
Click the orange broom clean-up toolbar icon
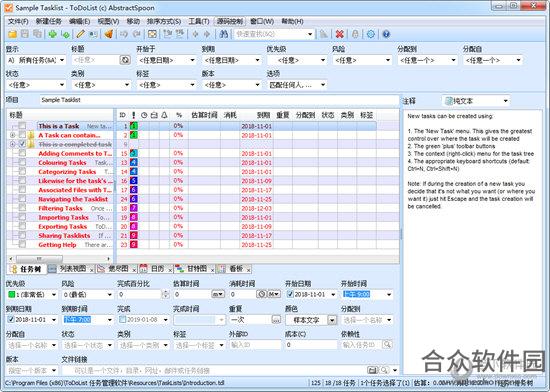(108, 34)
